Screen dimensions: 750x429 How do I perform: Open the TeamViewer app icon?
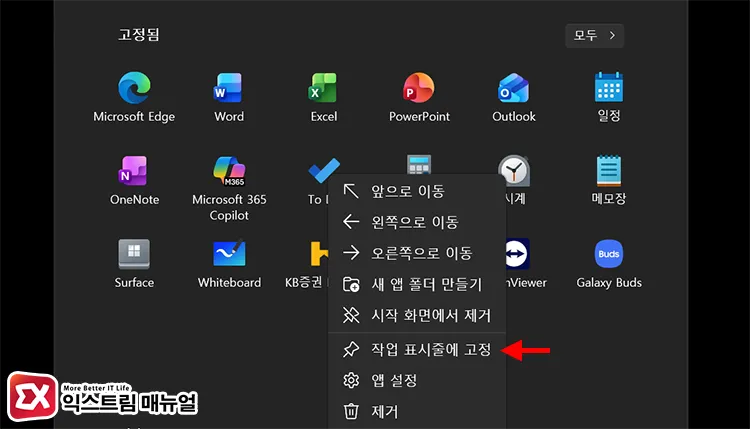coord(517,253)
